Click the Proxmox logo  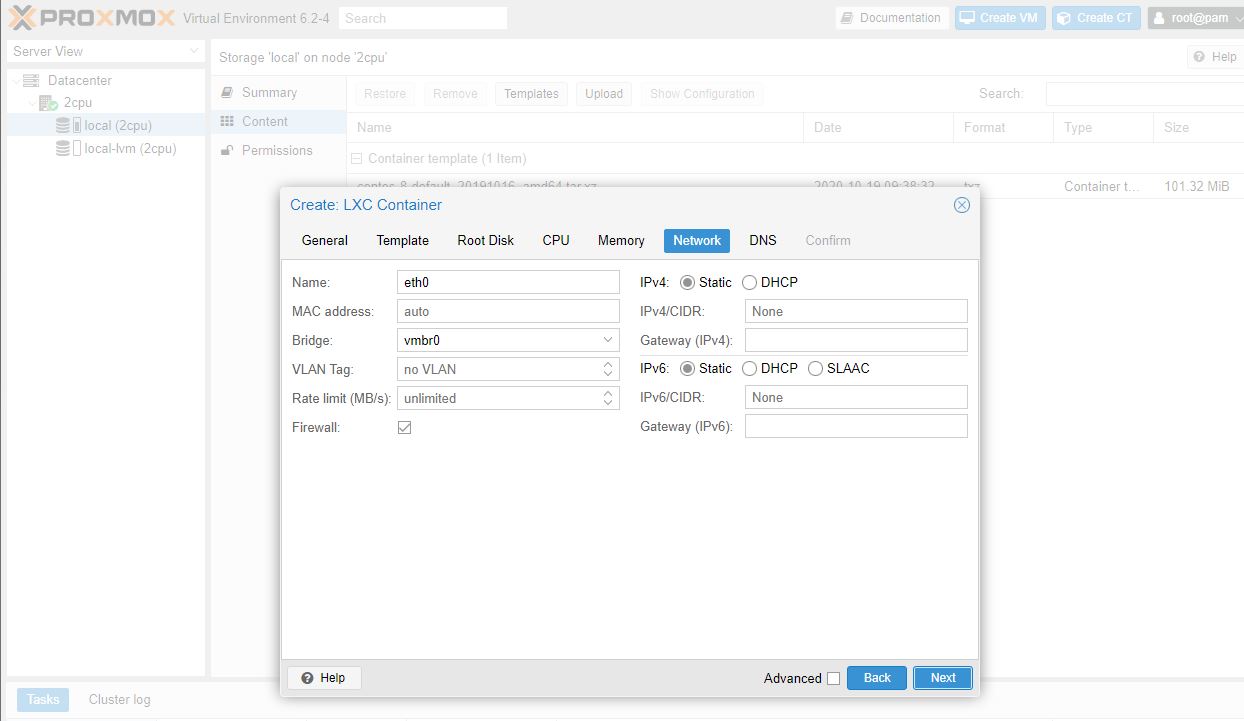pos(91,18)
